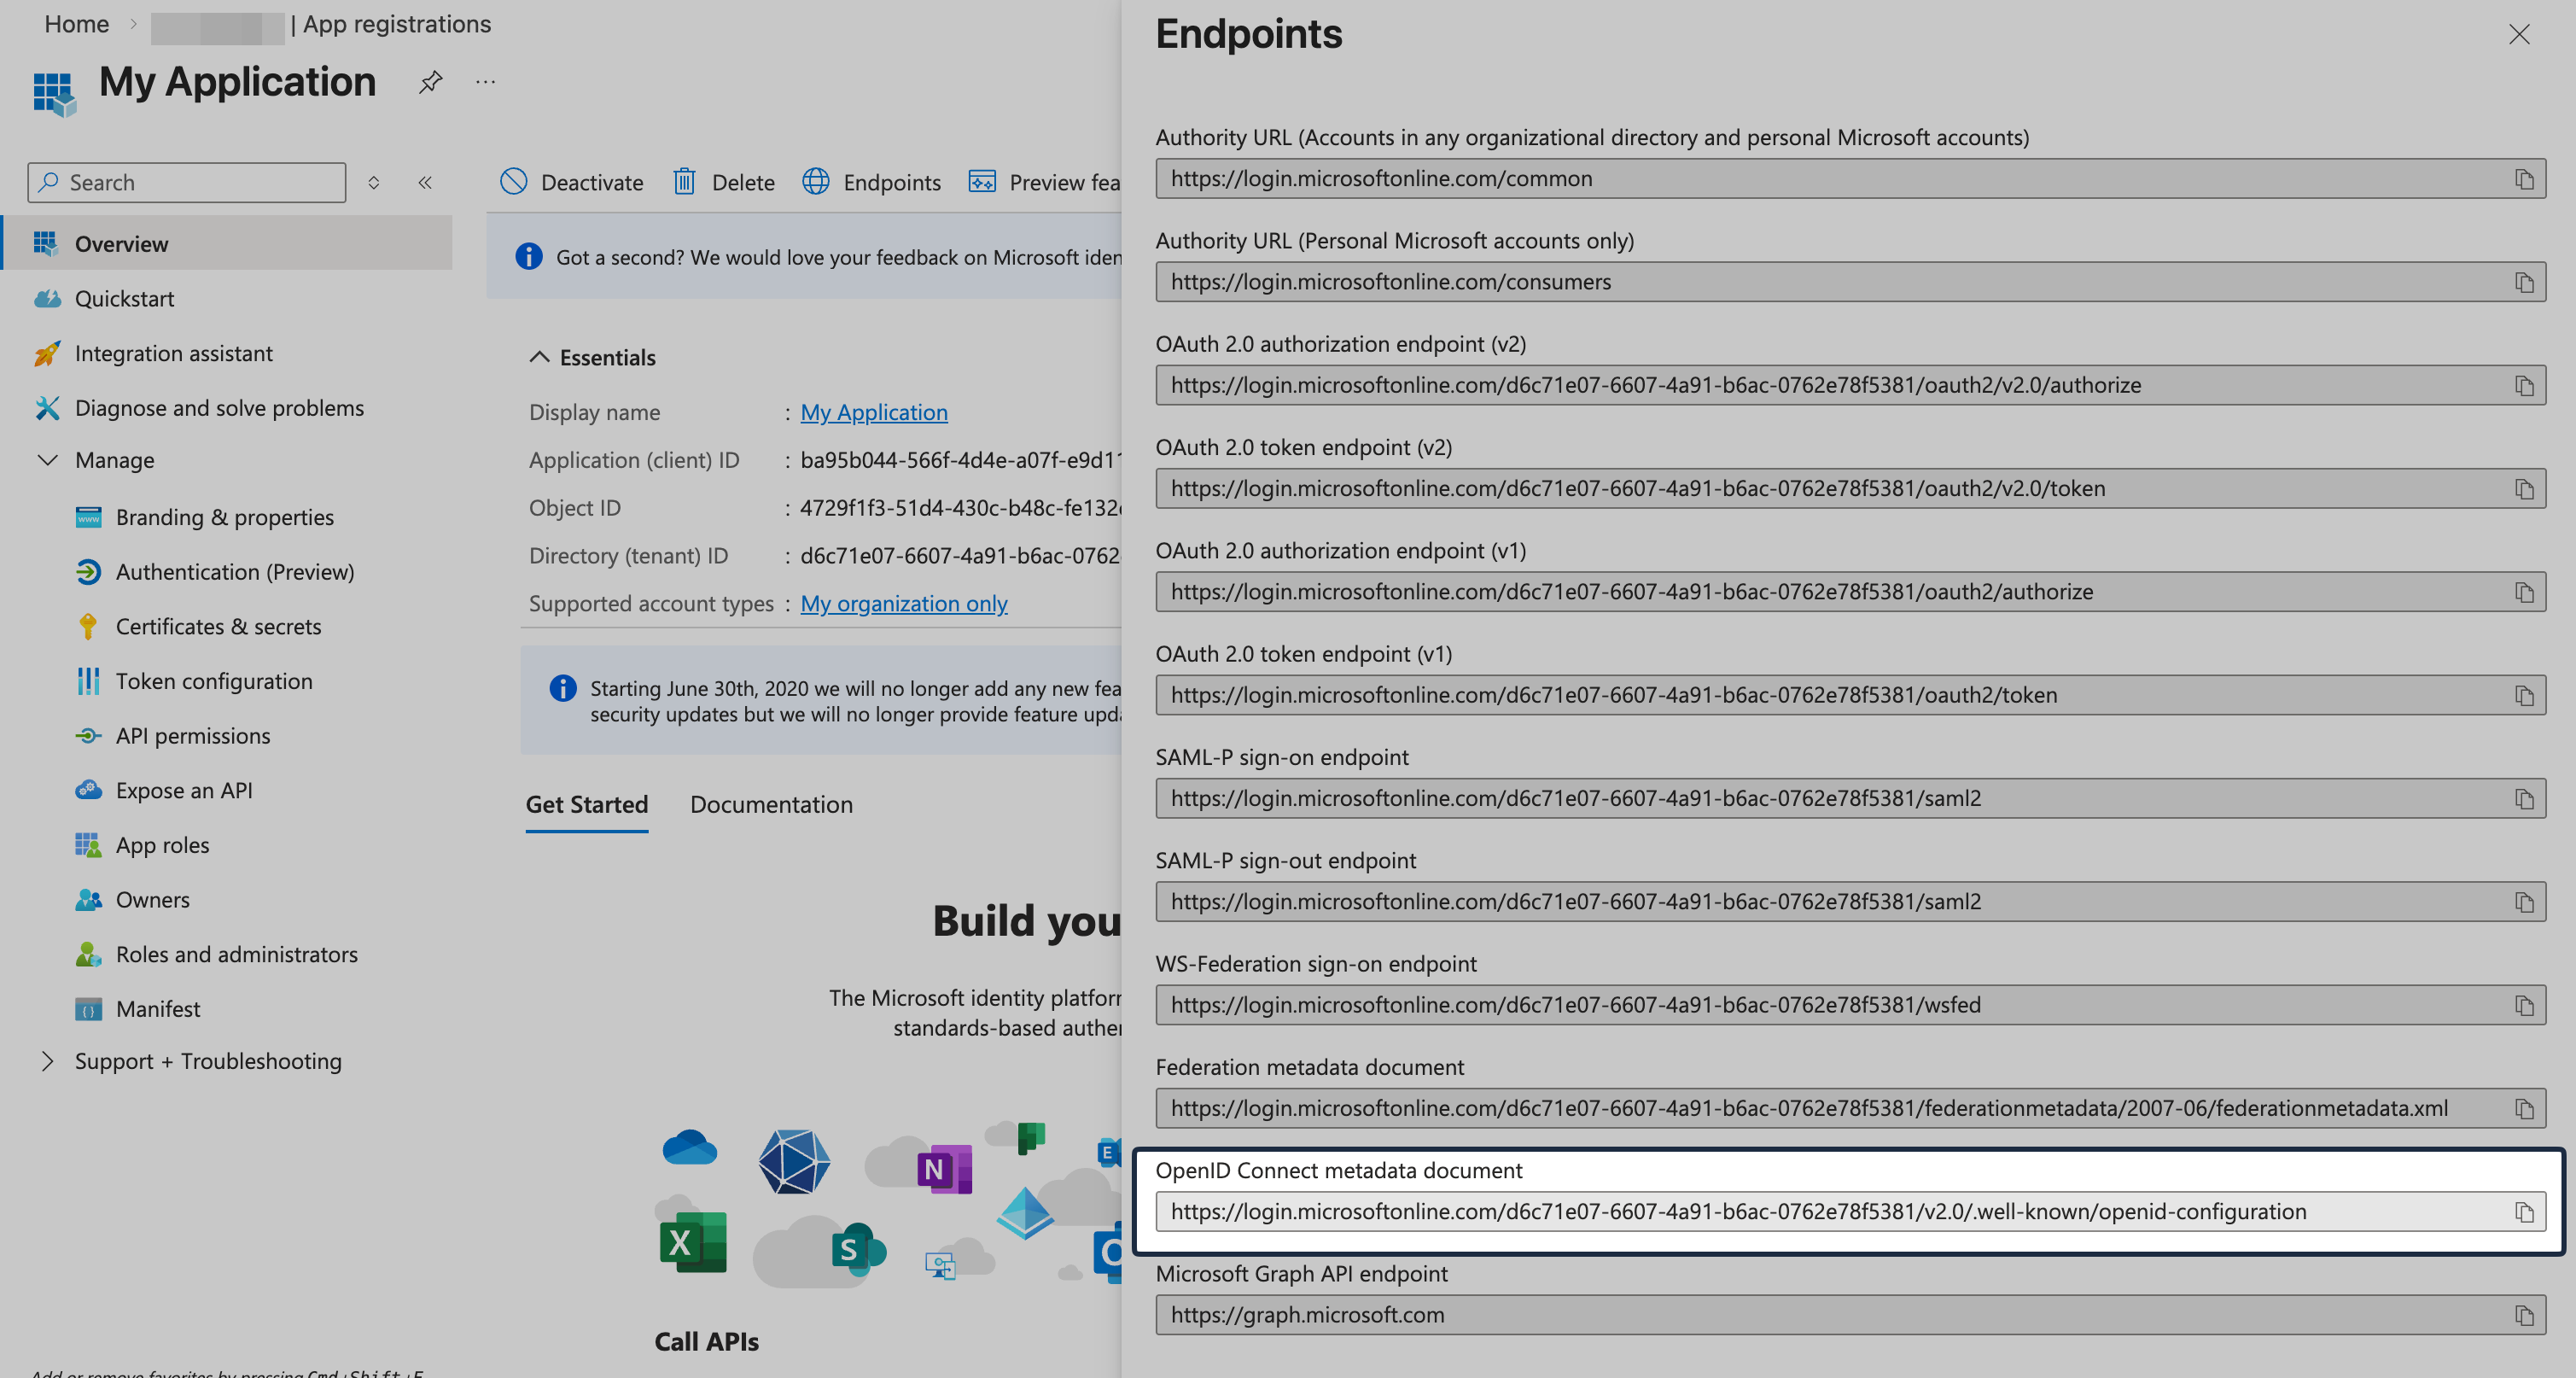
Task: Copy the Microsoft Graph API endpoint
Action: point(2524,1315)
